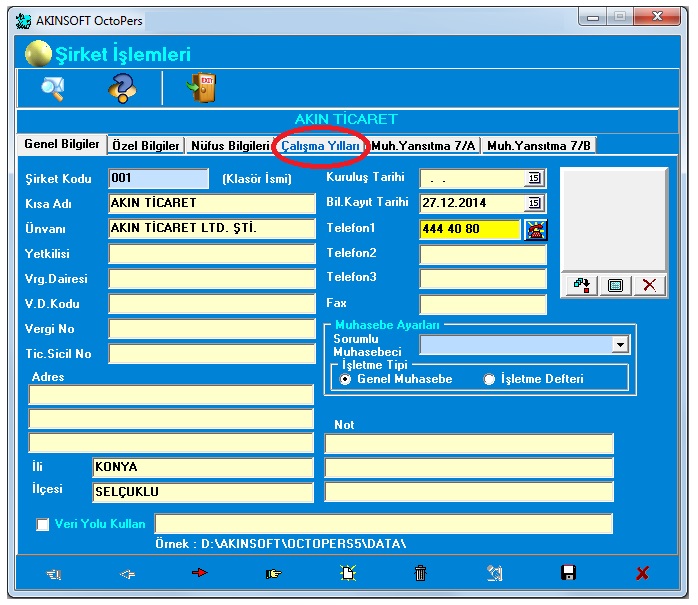This screenshot has width=698, height=605.
Task: Remove the logo with the red X
Action: pos(649,285)
